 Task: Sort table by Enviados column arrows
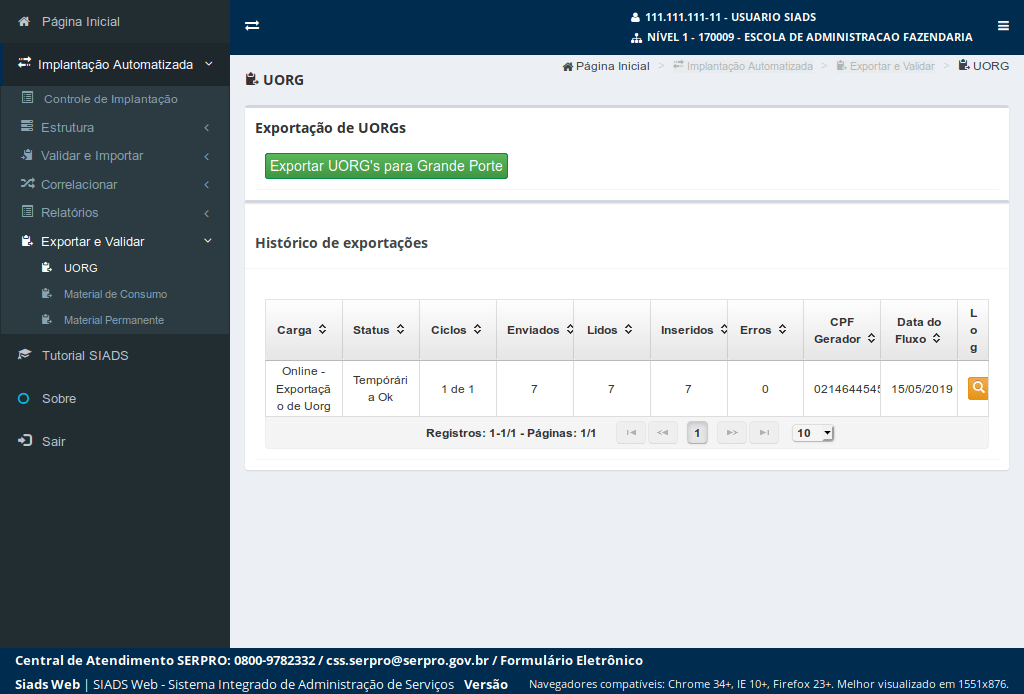coord(569,330)
